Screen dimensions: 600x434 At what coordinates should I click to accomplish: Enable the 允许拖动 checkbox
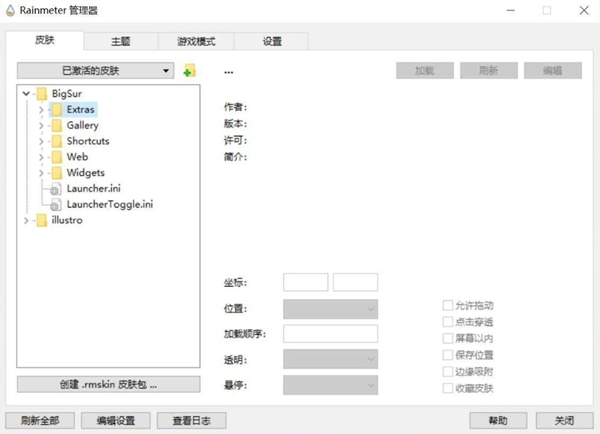pos(448,305)
